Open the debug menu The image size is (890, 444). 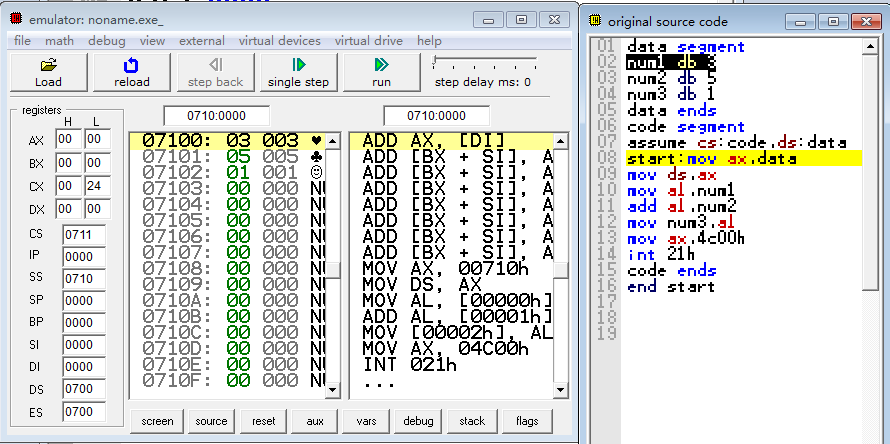coord(107,41)
